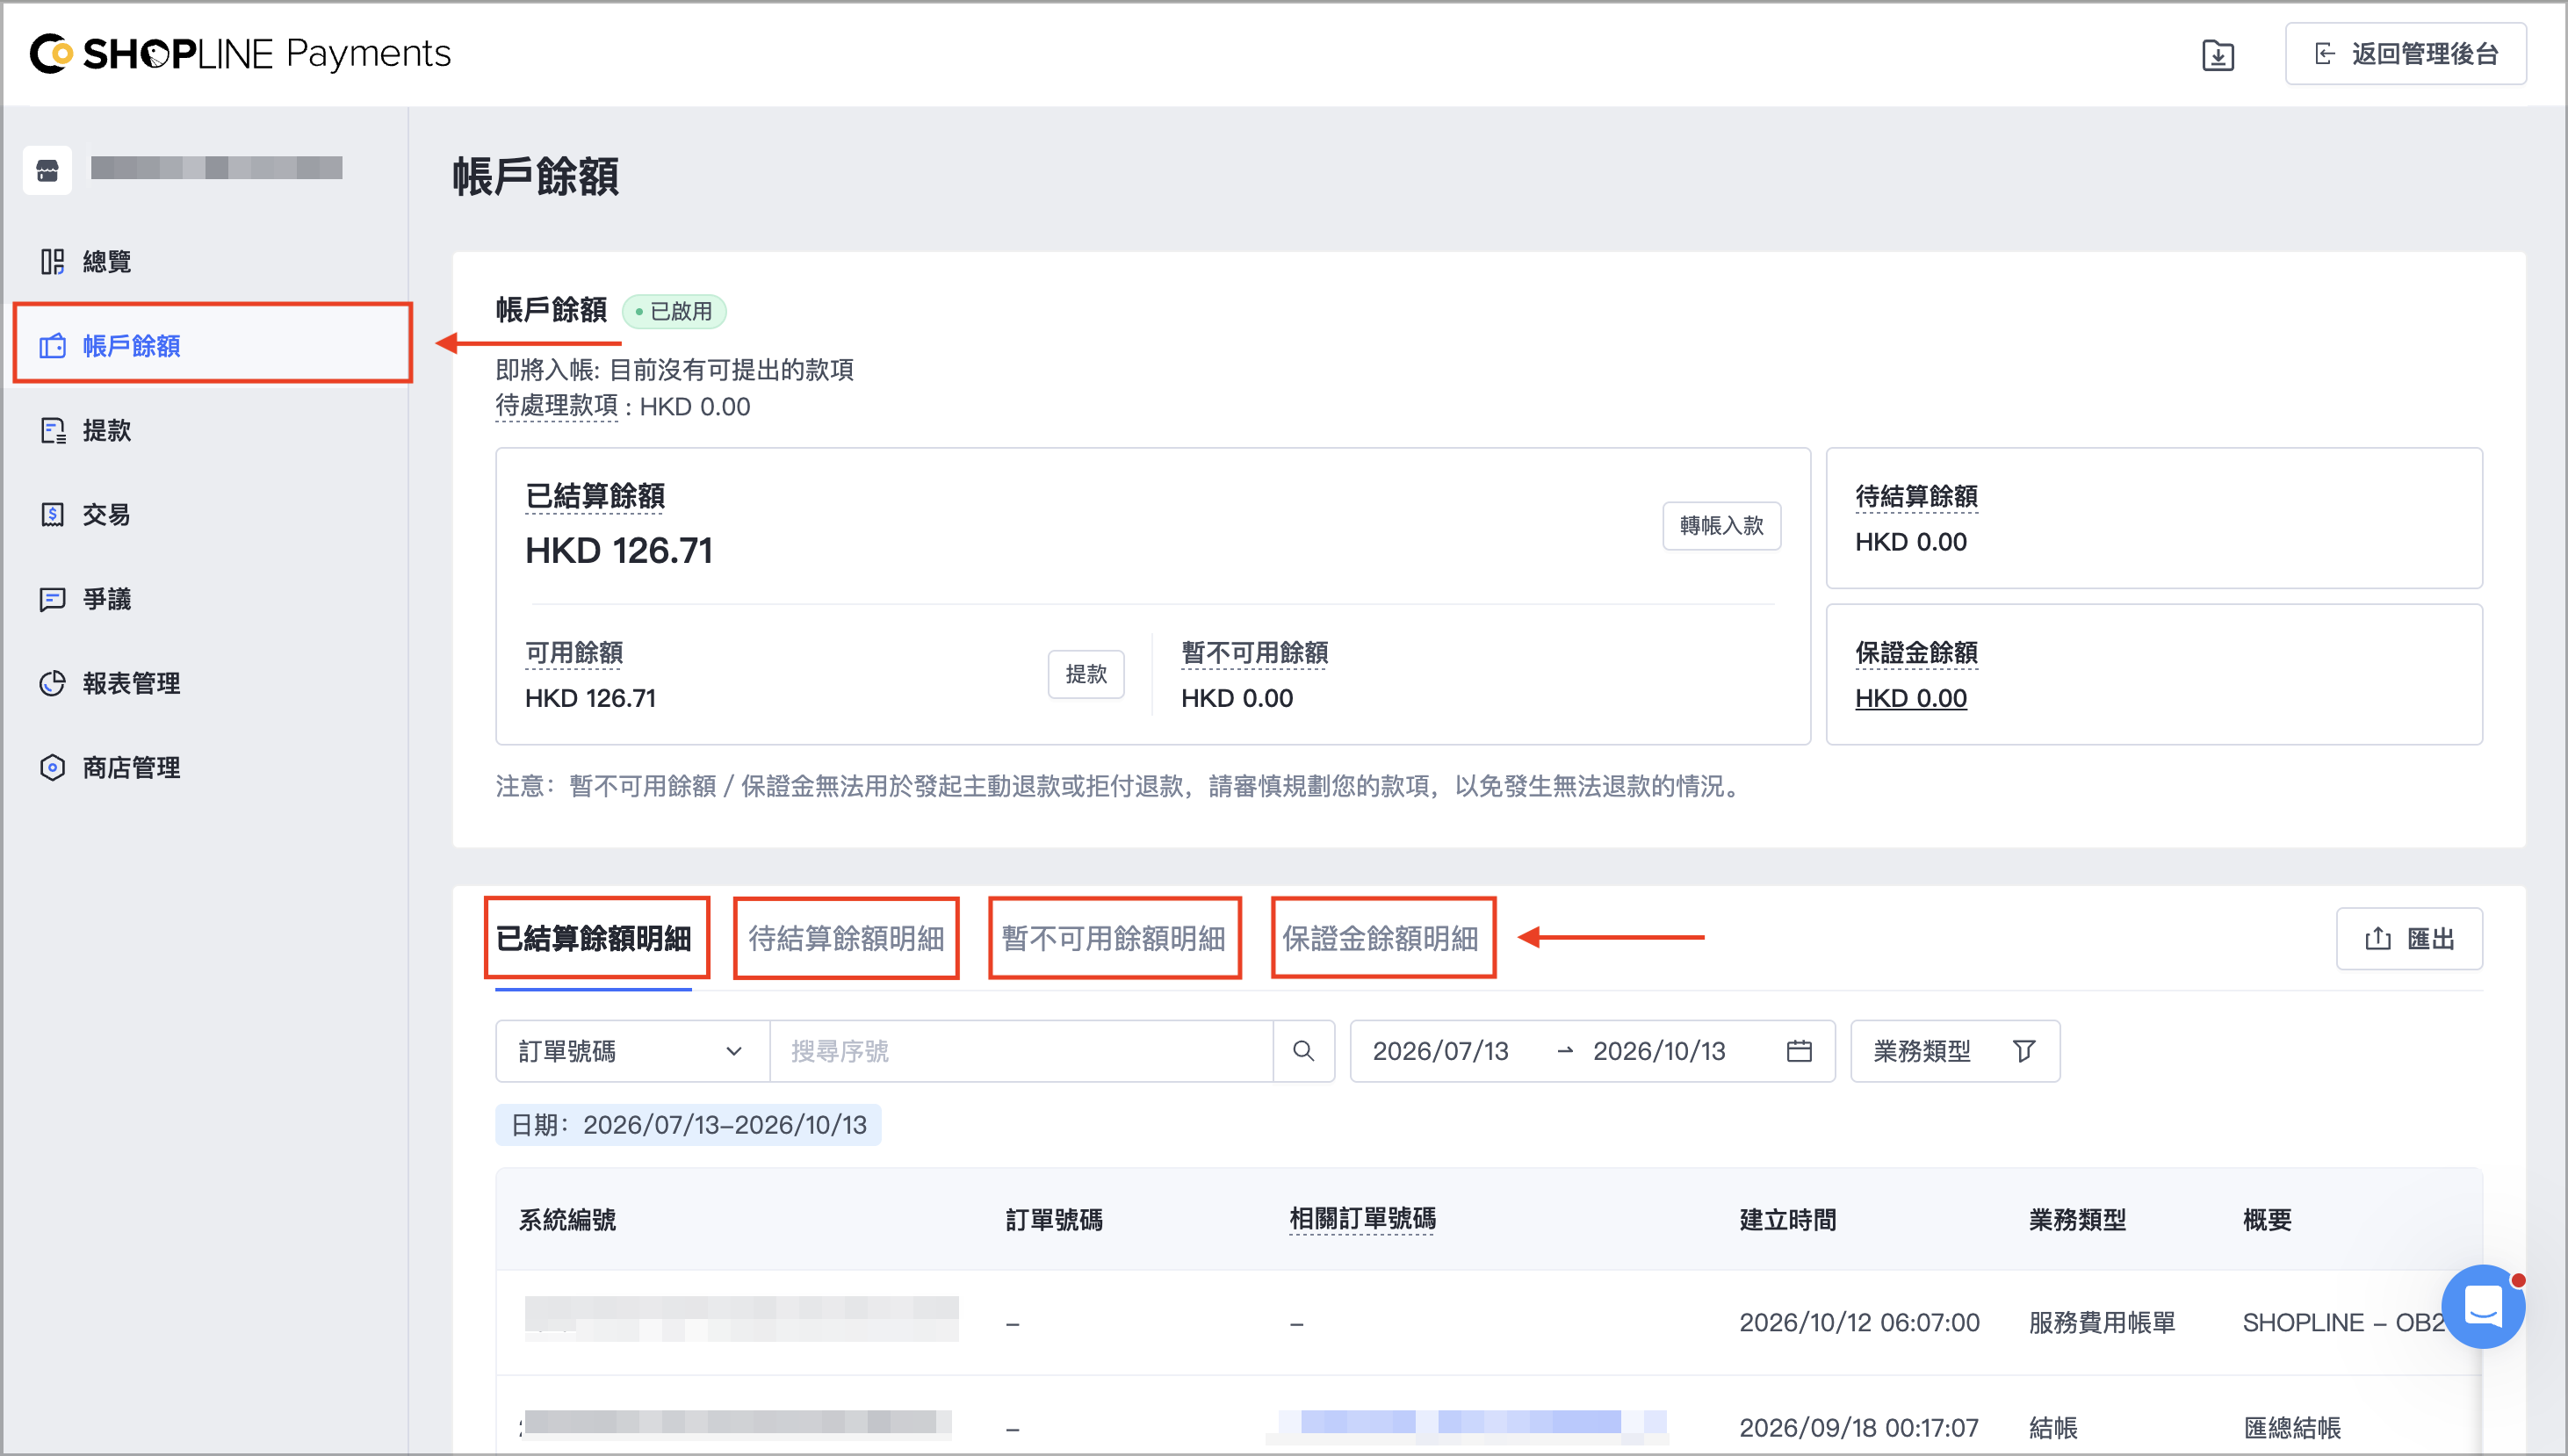
Task: Click the 報表管理 pie chart icon
Action: pyautogui.click(x=52, y=683)
